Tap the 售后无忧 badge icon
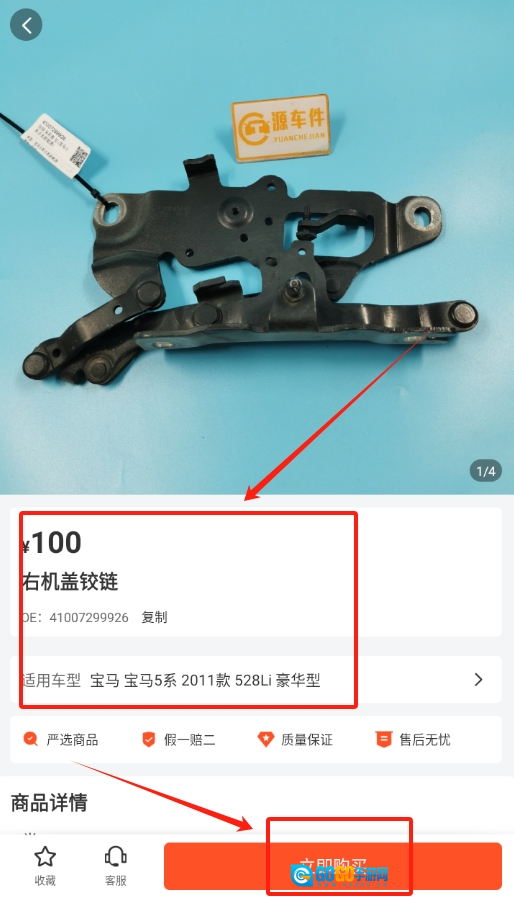 [383, 739]
